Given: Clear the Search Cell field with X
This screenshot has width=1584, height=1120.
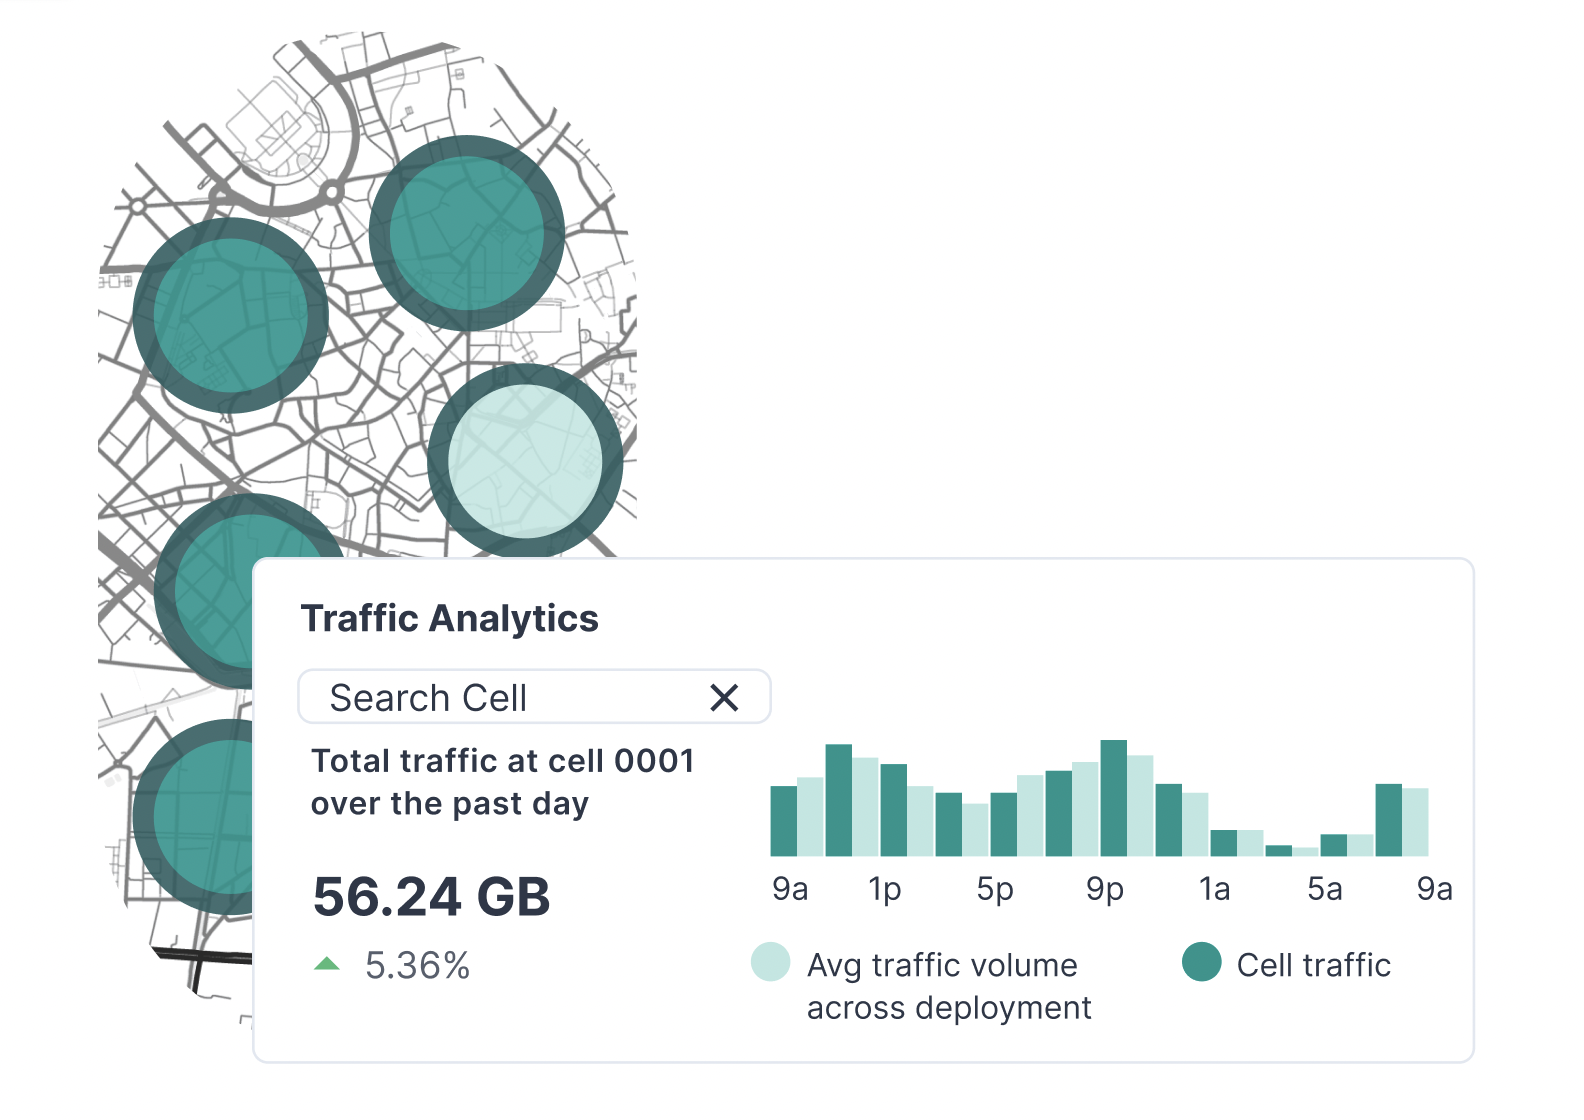Looking at the screenshot, I should tap(724, 698).
